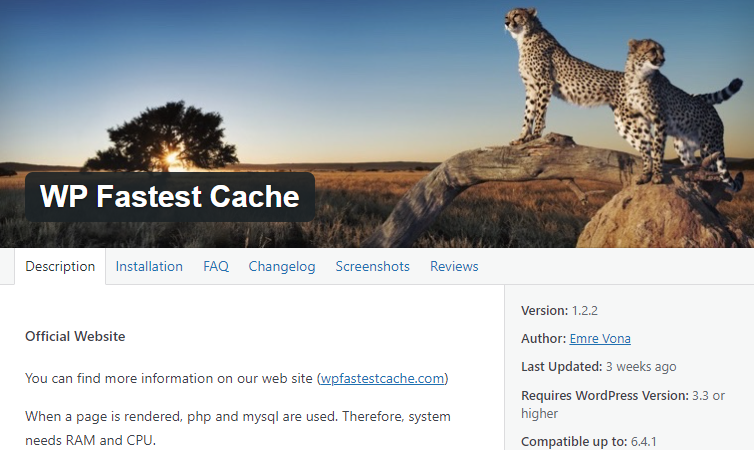Click the Last Updated: 3 weeks ago text
The image size is (754, 450).
[599, 367]
